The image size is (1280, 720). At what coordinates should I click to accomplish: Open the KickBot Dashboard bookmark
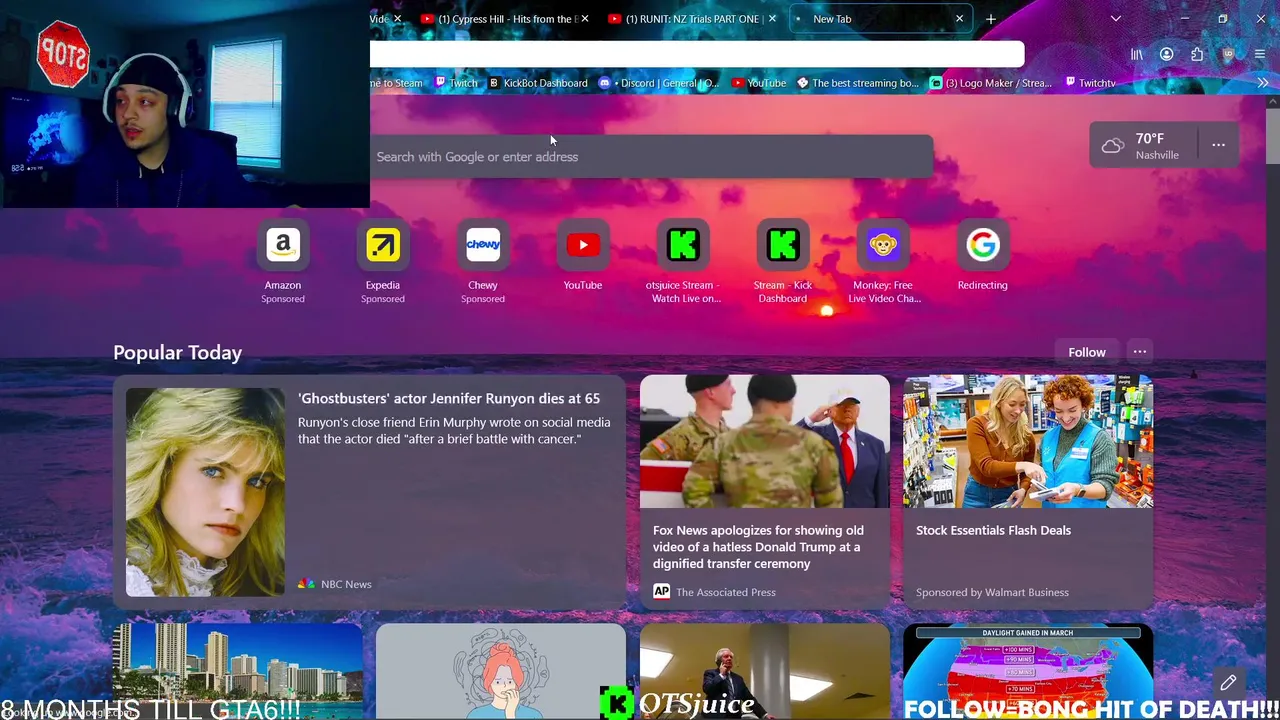538,83
